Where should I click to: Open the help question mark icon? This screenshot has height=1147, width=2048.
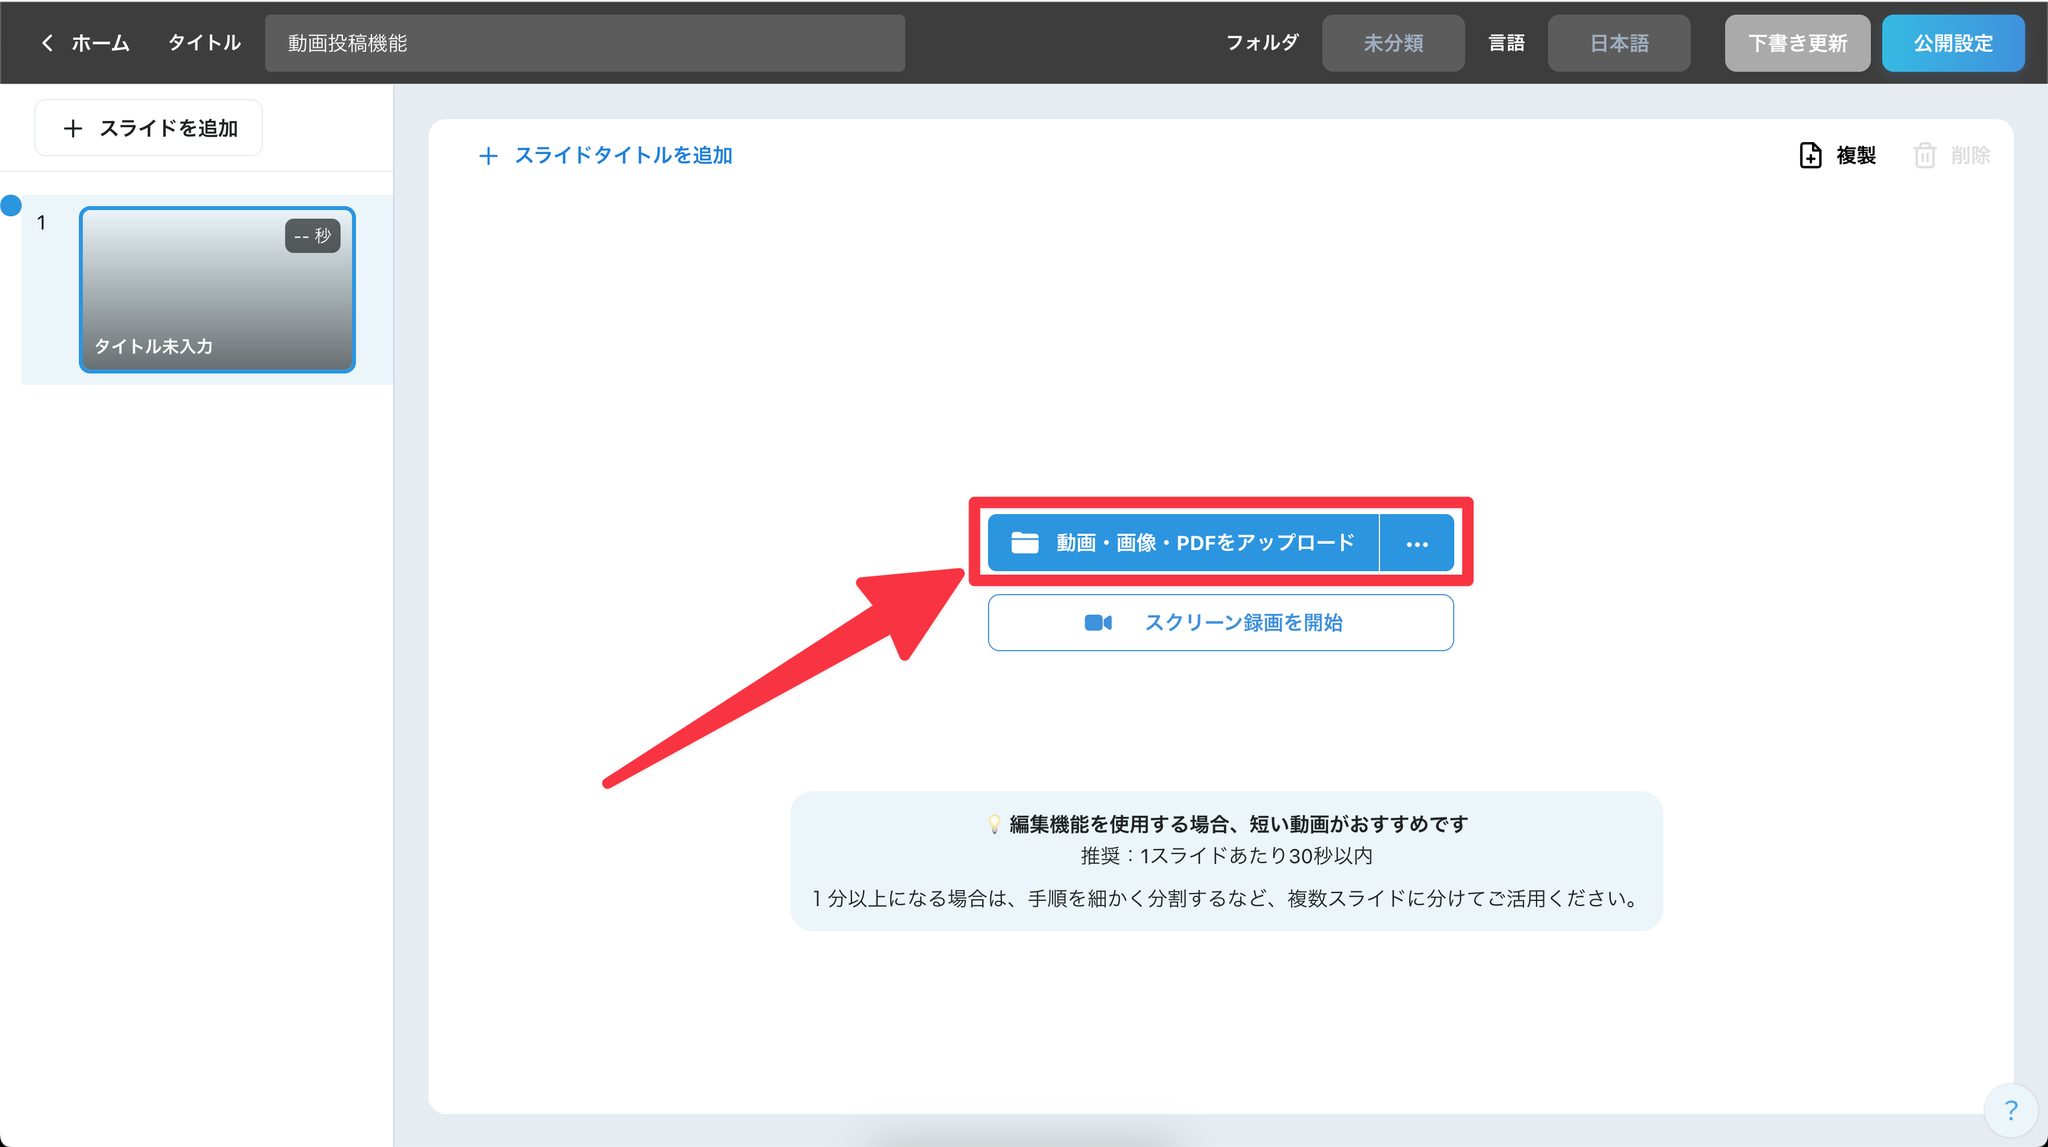click(x=2010, y=1110)
